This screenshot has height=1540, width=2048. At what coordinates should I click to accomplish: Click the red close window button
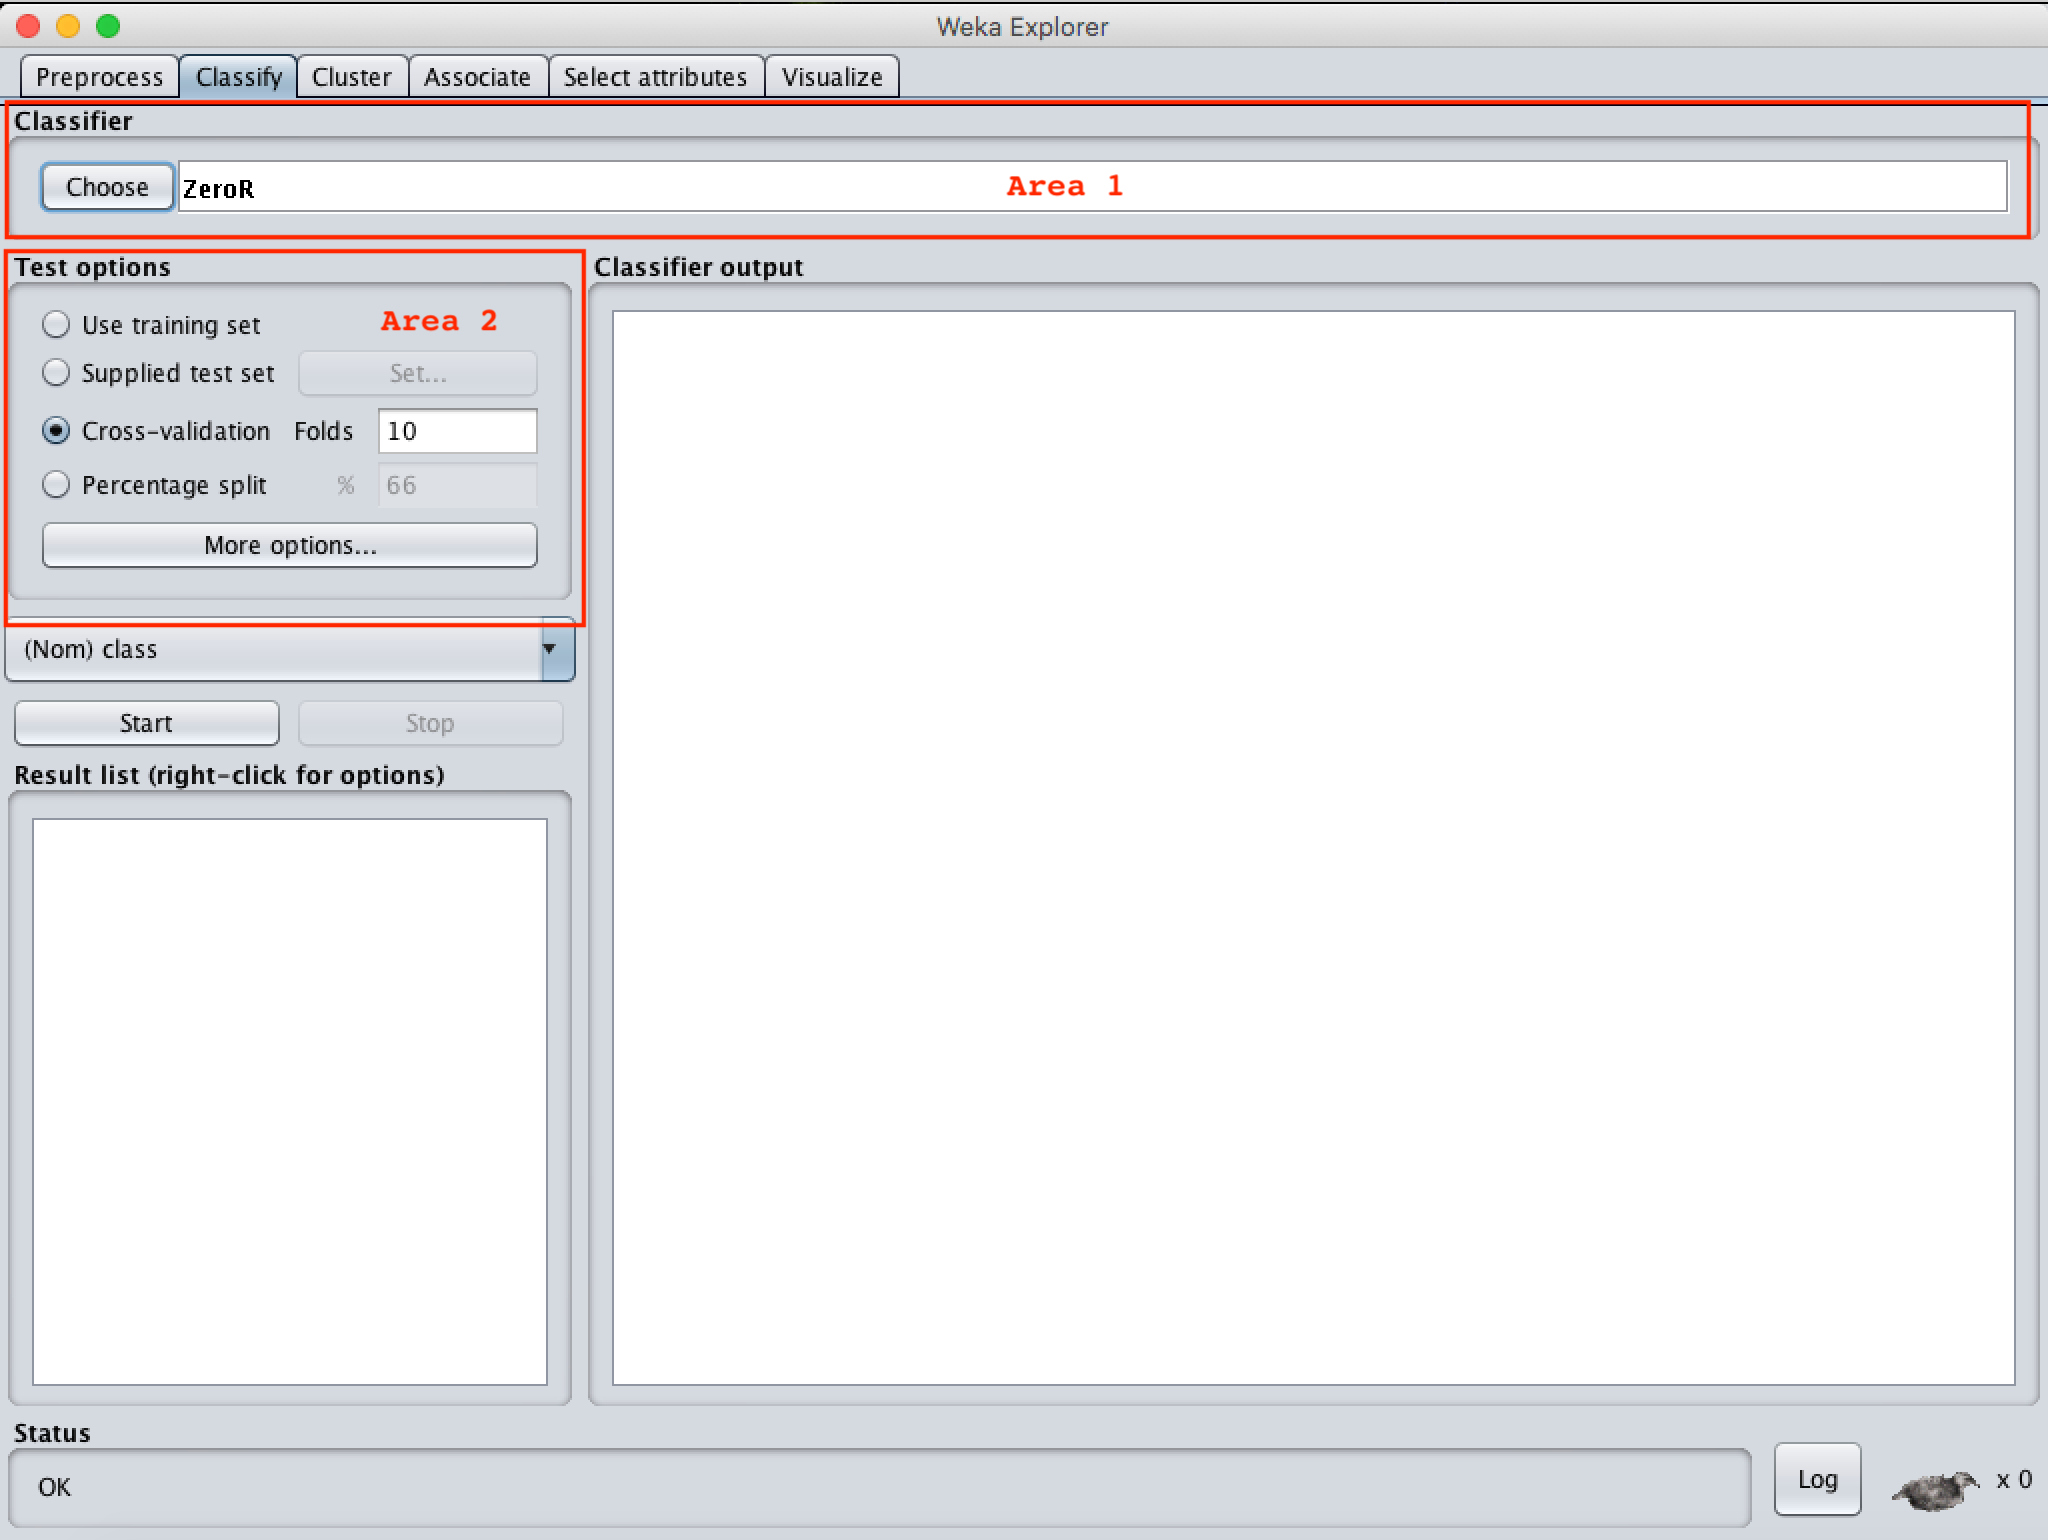[x=28, y=26]
